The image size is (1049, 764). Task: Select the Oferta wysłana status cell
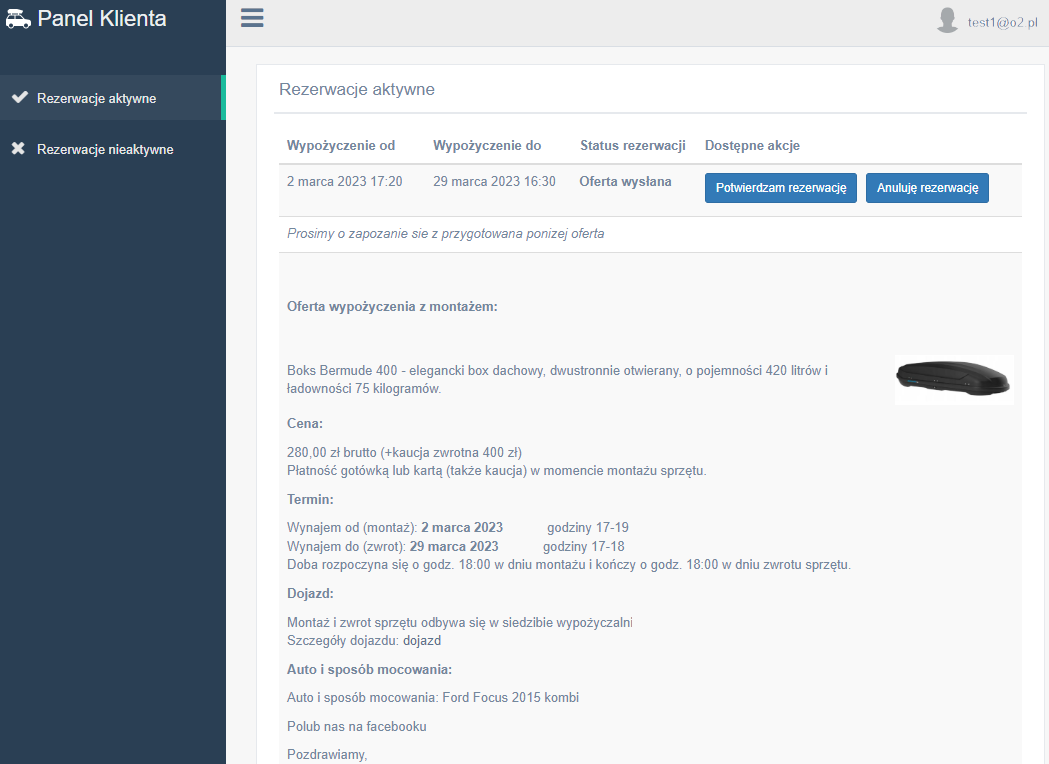point(625,182)
